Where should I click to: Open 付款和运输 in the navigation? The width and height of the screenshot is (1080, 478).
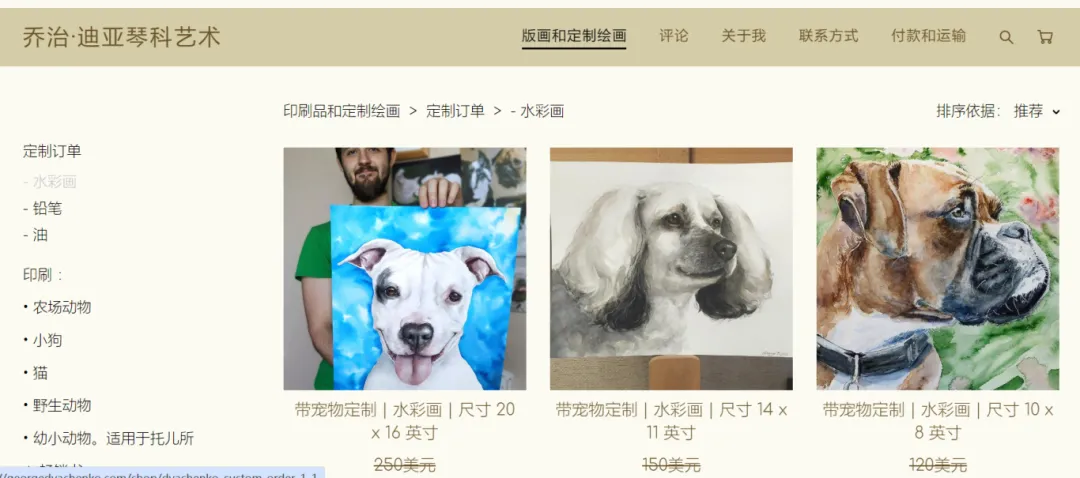tap(928, 37)
